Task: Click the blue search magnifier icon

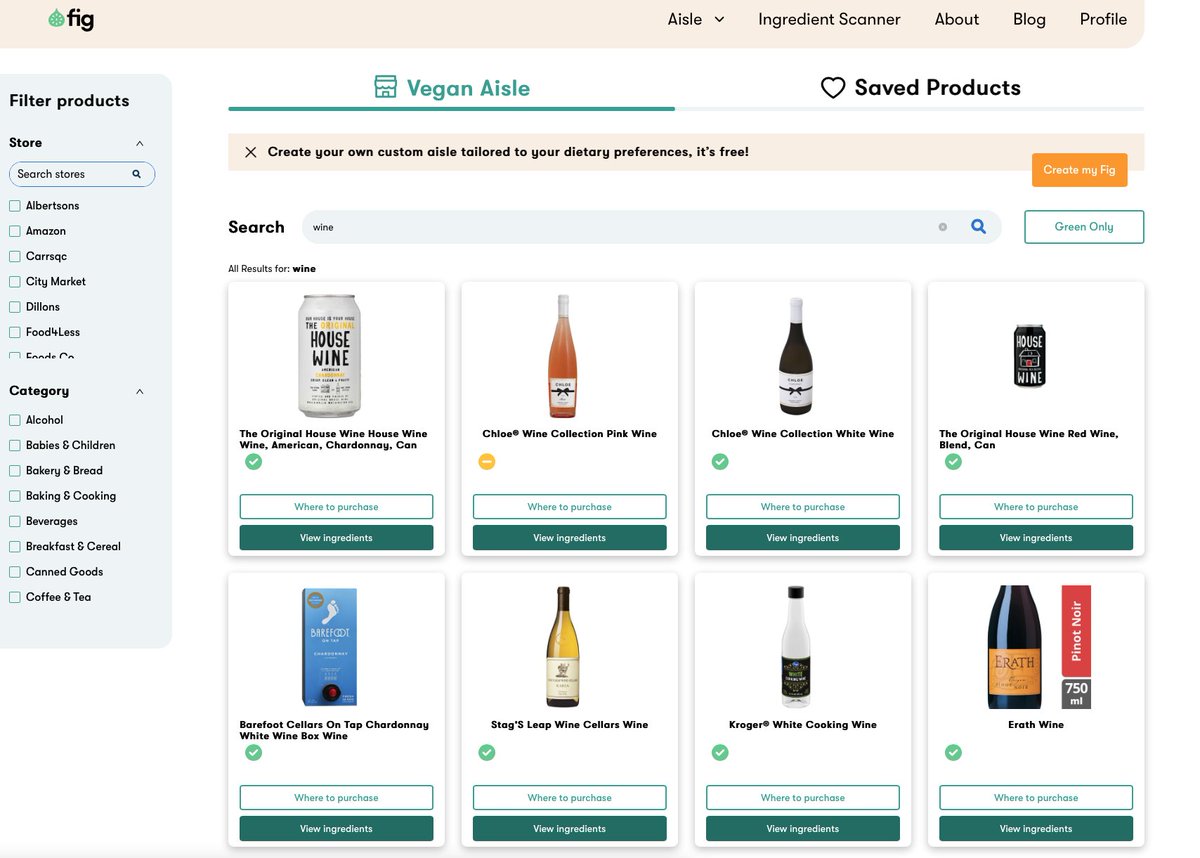Action: click(978, 227)
